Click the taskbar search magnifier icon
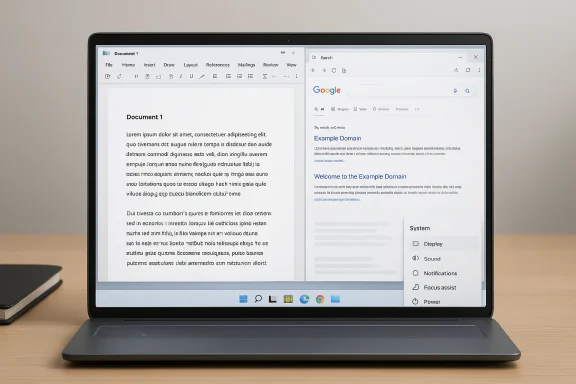 [258, 299]
